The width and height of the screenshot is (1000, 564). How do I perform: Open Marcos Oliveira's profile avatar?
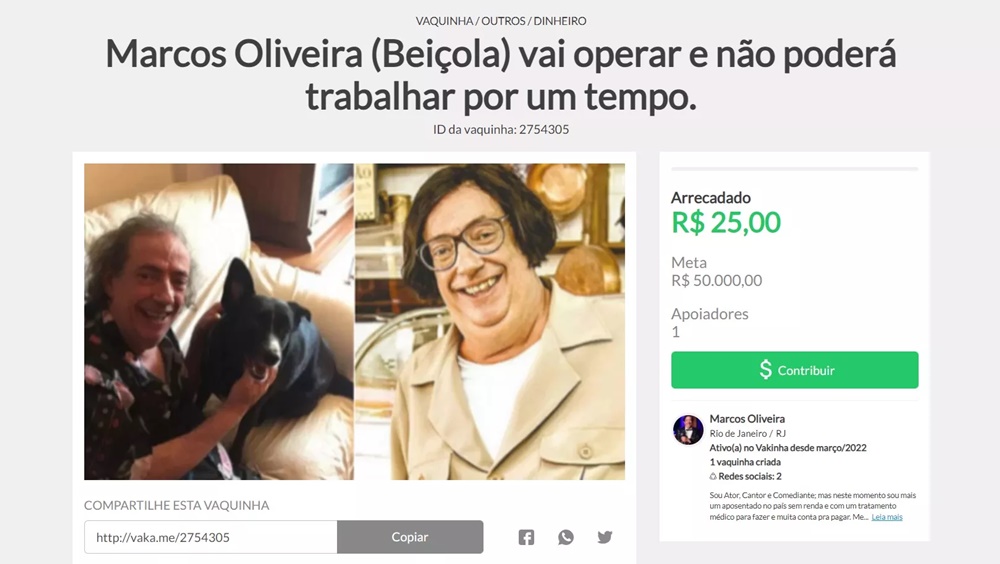click(x=688, y=430)
